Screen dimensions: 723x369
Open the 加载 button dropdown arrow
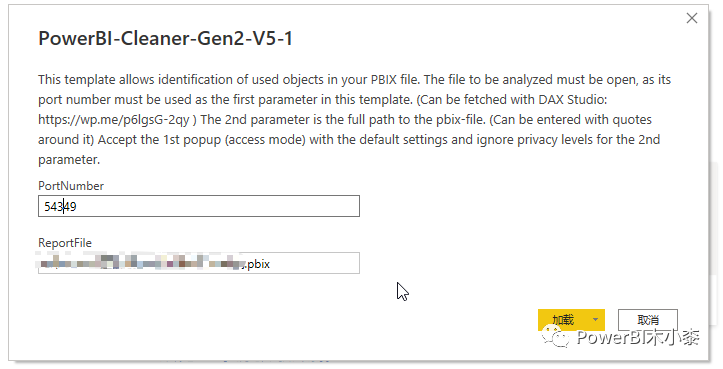tap(595, 320)
